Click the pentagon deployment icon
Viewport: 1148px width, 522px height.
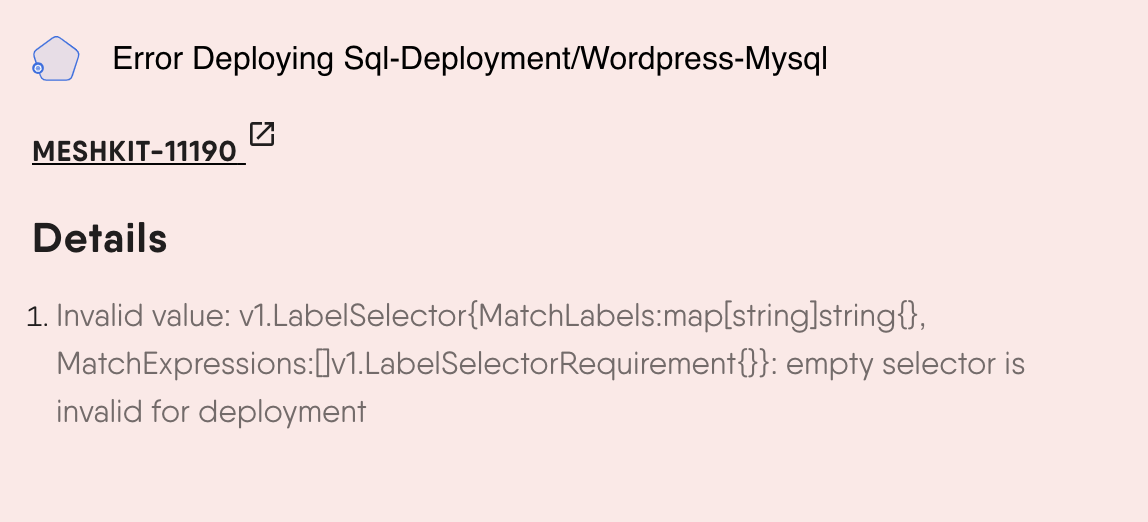pyautogui.click(x=55, y=60)
